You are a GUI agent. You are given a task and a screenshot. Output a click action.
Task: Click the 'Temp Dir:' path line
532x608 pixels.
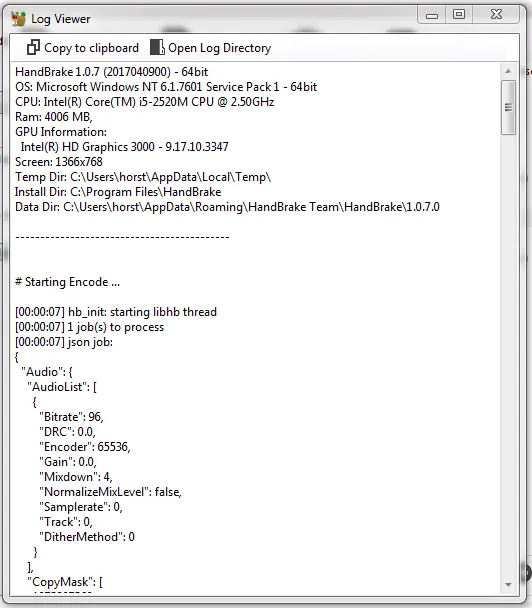coord(143,177)
